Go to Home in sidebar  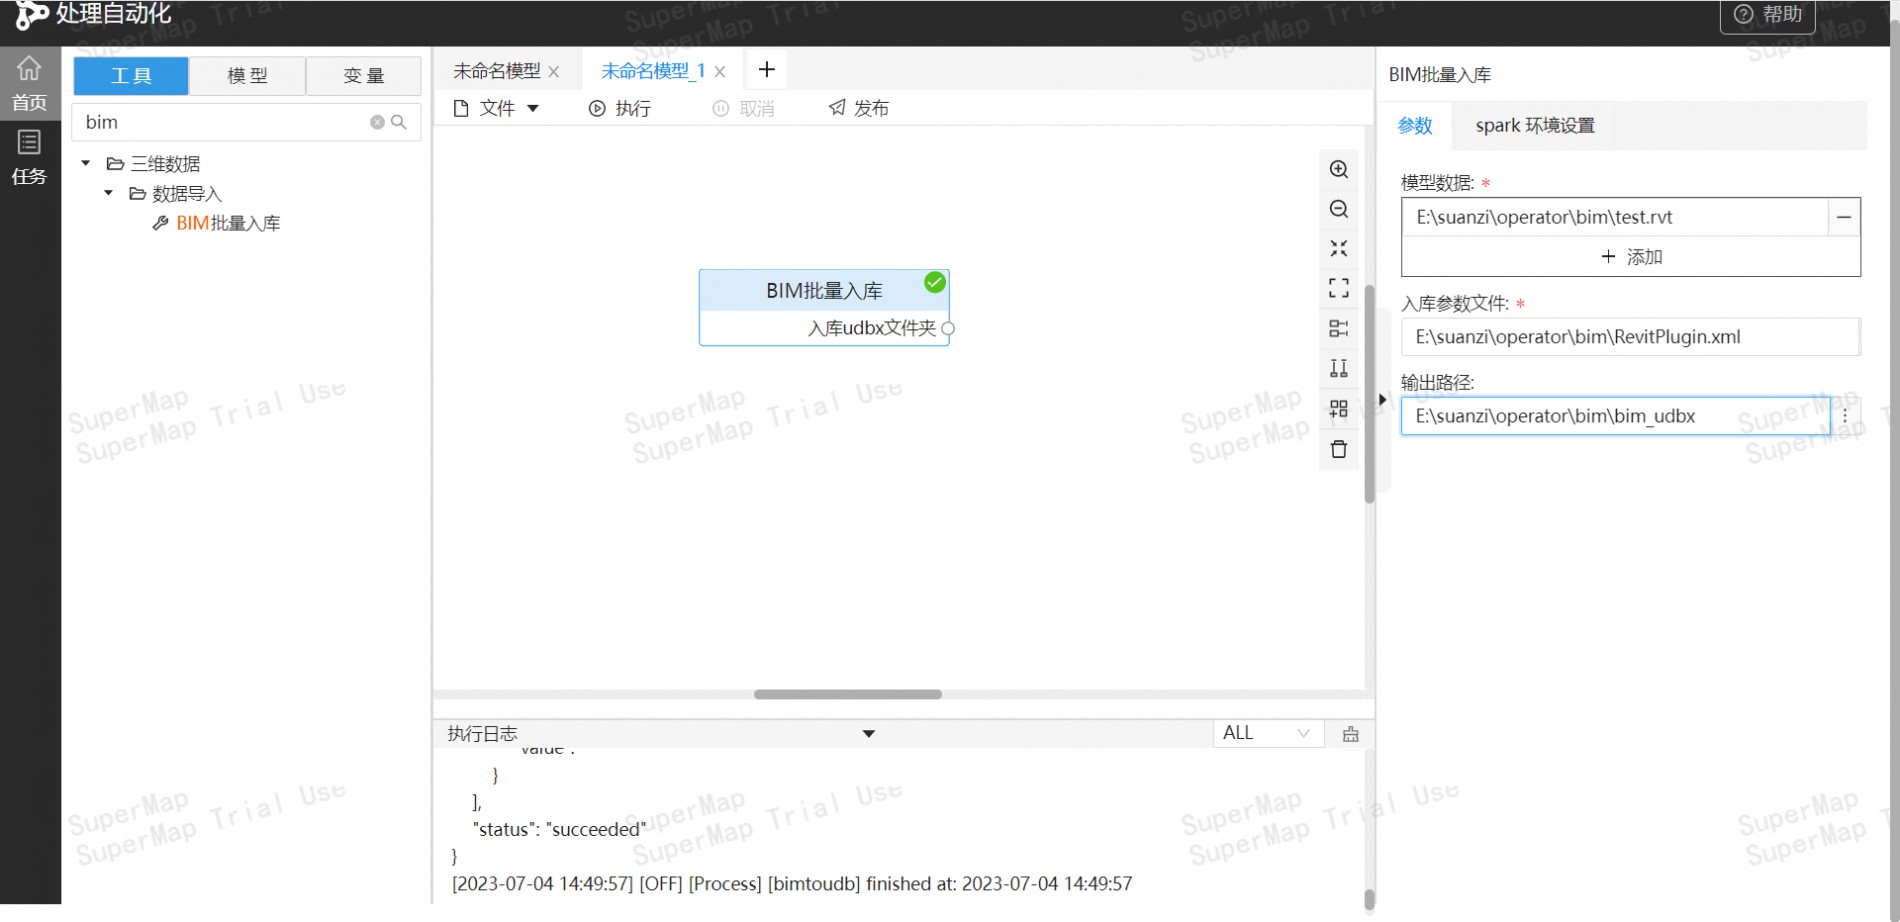pos(29,83)
